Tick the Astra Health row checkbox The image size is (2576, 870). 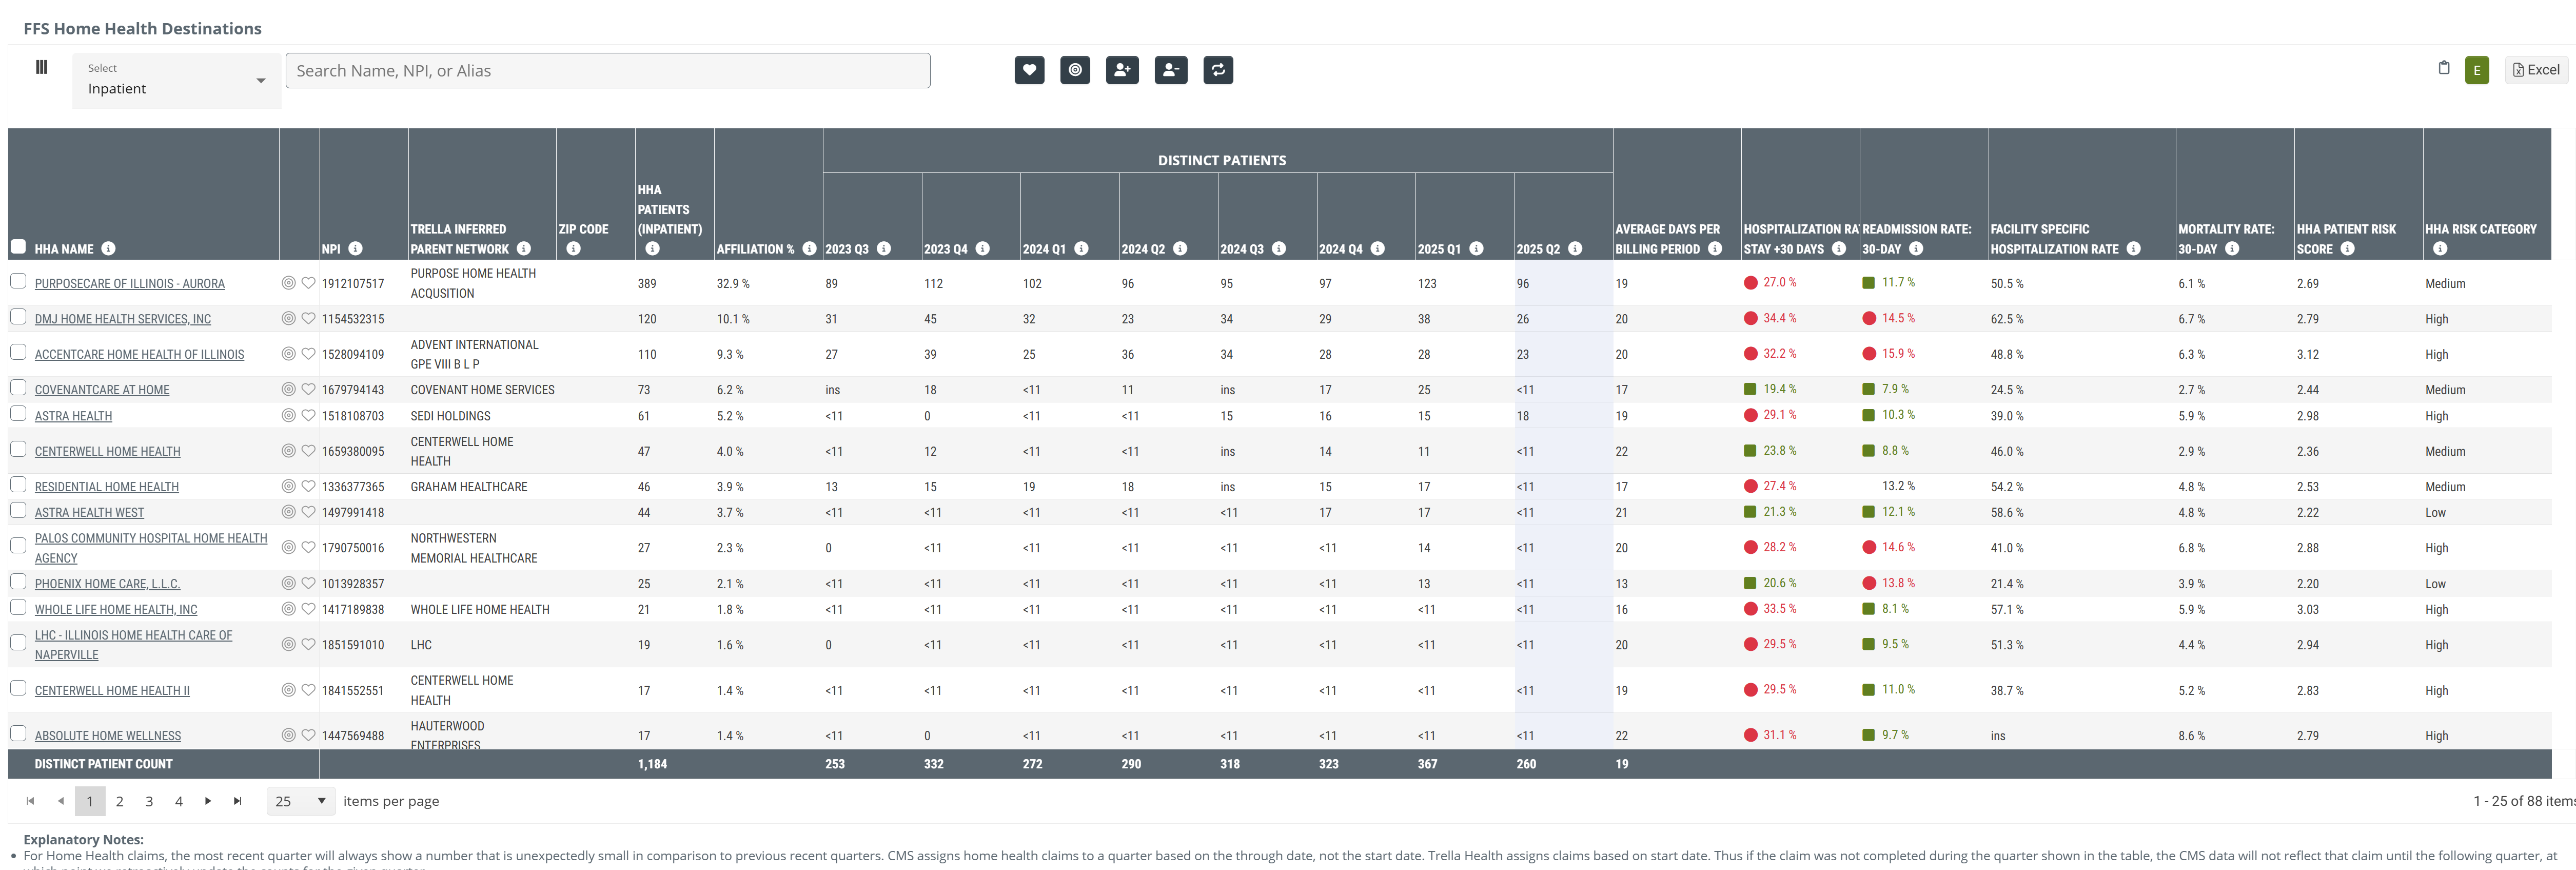coord(18,414)
